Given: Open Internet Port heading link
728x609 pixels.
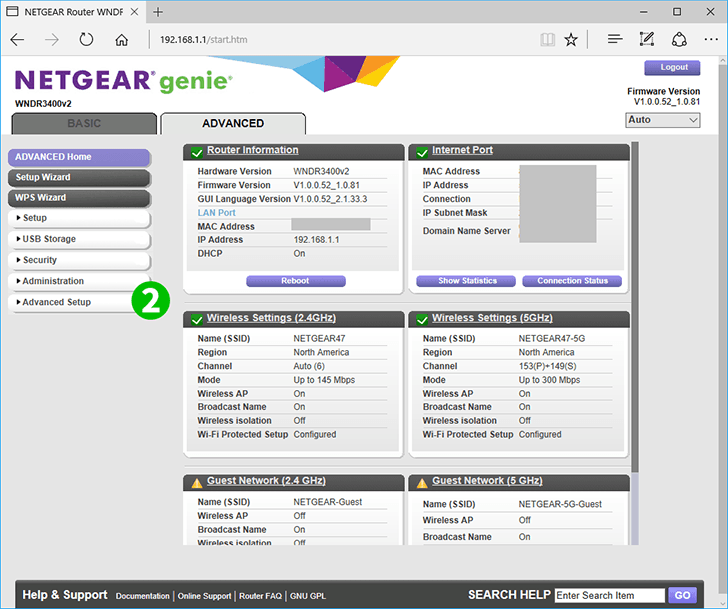Looking at the screenshot, I should (462, 150).
